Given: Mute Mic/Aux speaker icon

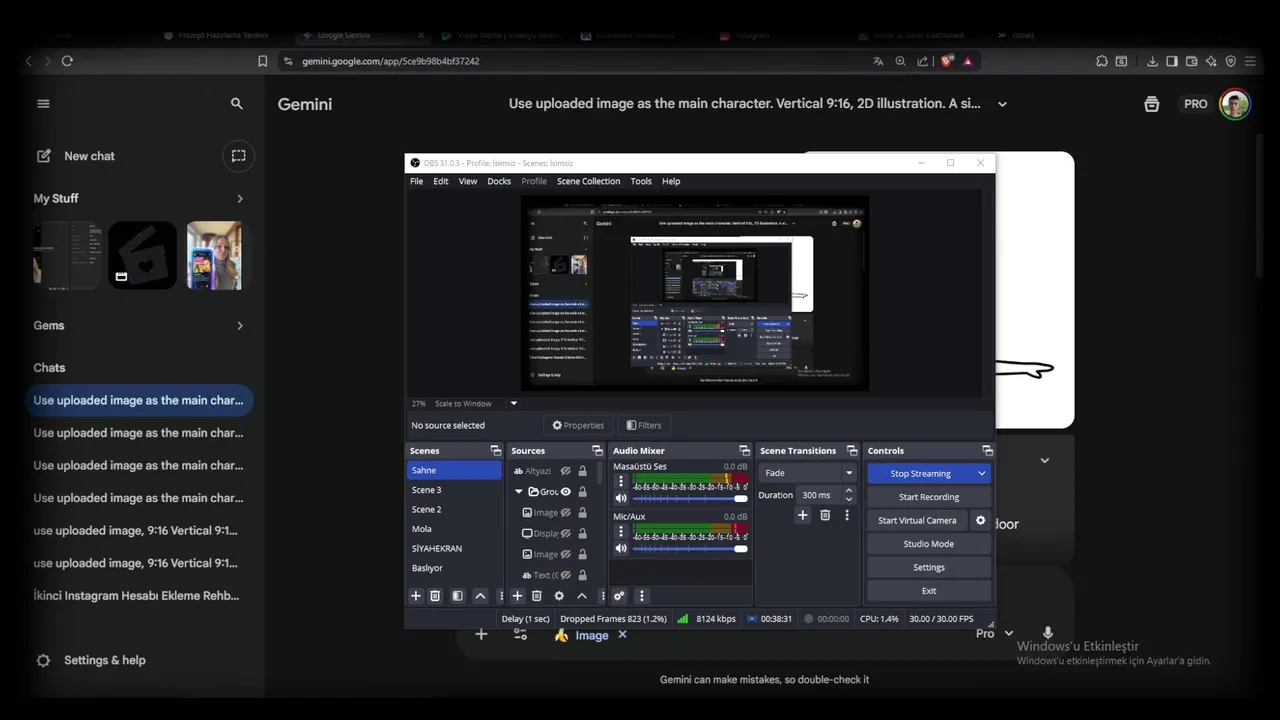Looking at the screenshot, I should click(621, 548).
